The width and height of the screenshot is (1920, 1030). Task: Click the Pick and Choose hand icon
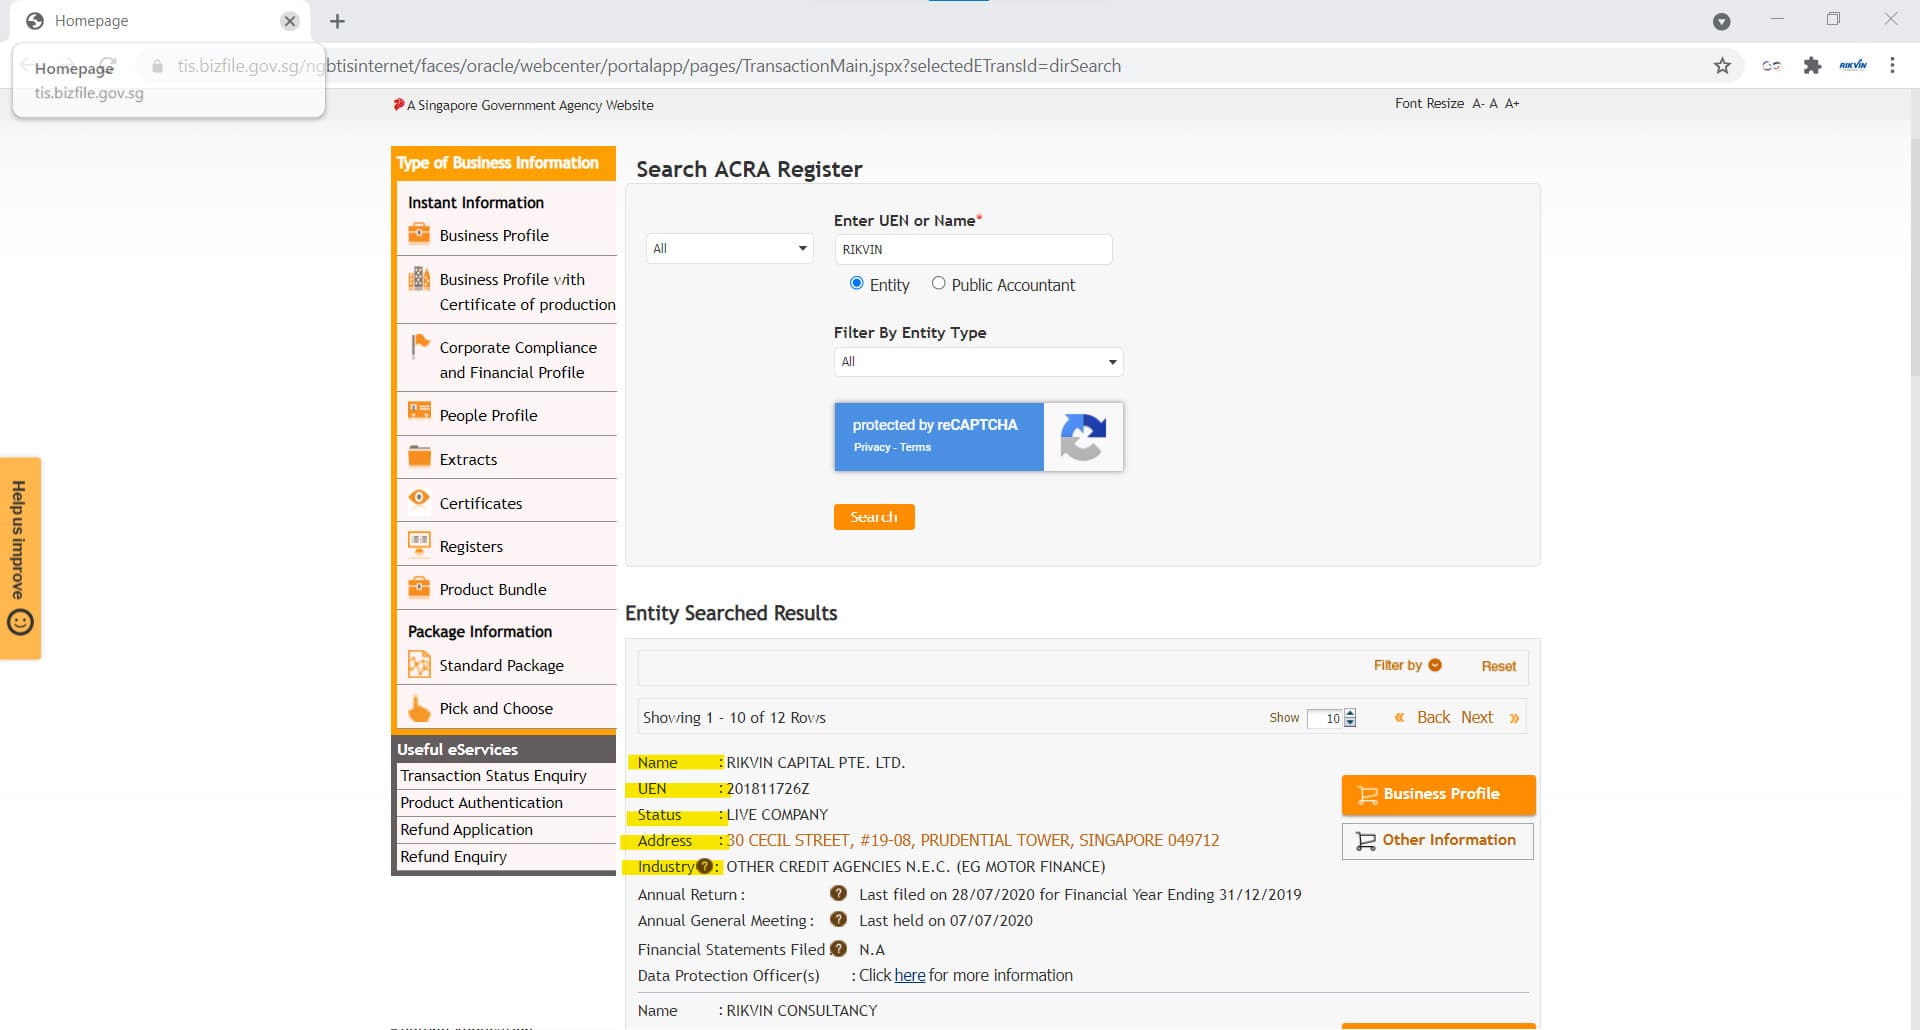[x=419, y=708]
